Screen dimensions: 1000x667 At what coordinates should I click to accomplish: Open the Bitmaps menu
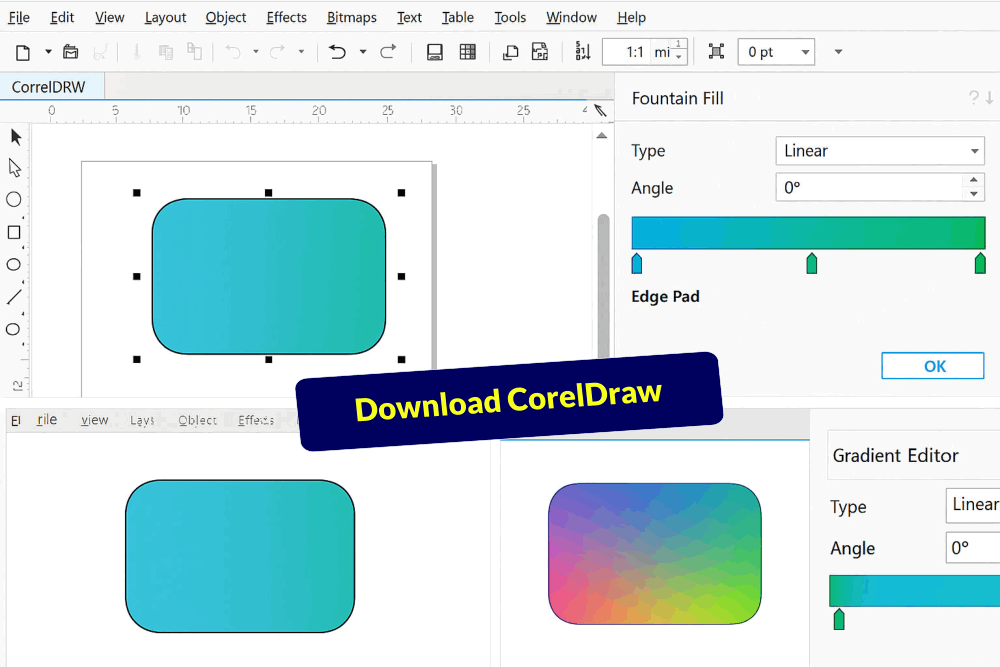(351, 17)
